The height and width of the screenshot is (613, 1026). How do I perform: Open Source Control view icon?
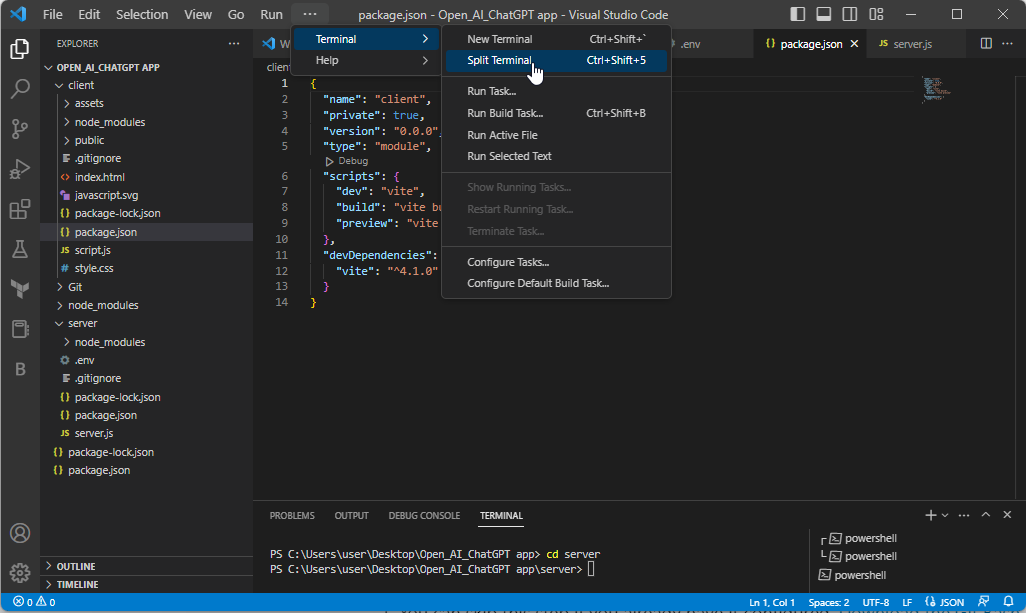point(20,129)
